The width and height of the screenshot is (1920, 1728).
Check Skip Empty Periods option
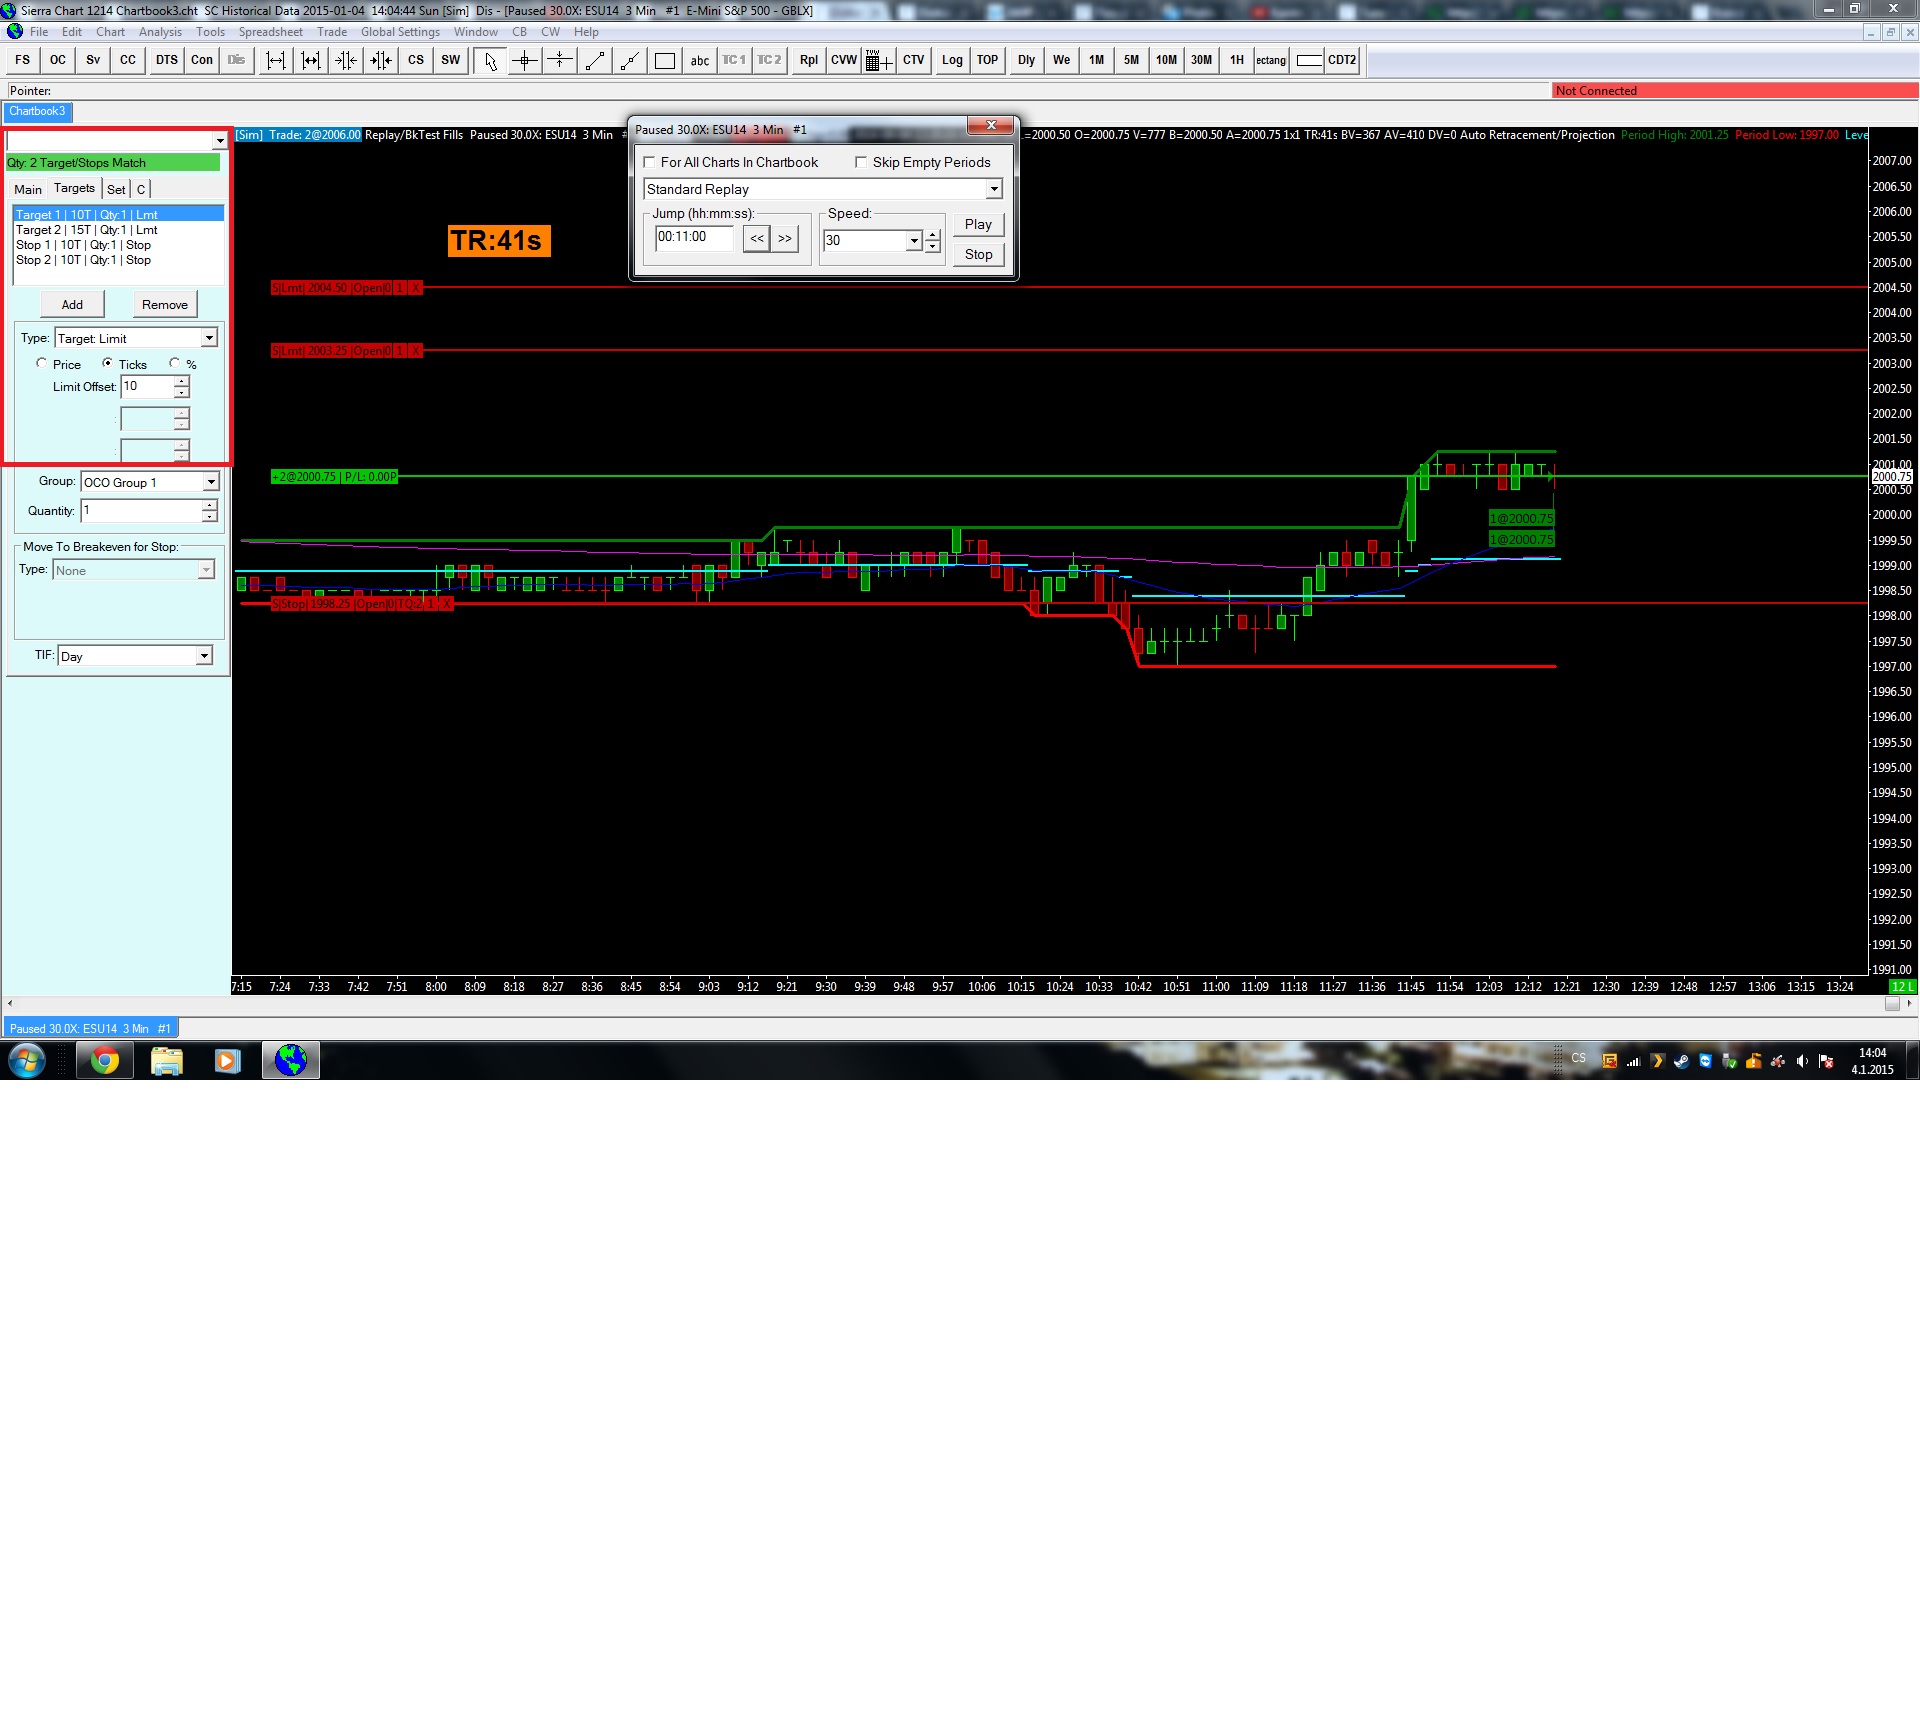[x=861, y=162]
